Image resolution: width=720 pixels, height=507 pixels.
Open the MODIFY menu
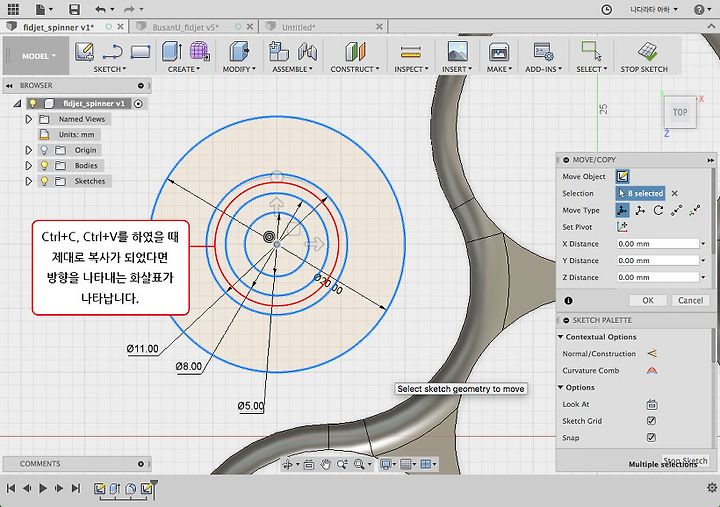tap(239, 69)
